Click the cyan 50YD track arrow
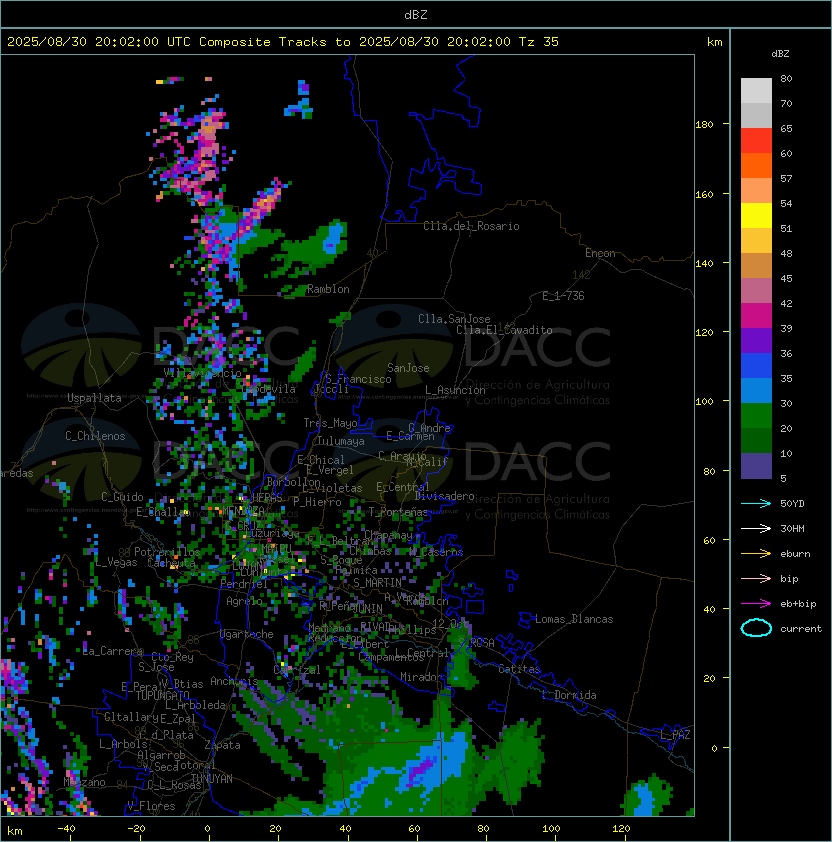 pyautogui.click(x=756, y=503)
